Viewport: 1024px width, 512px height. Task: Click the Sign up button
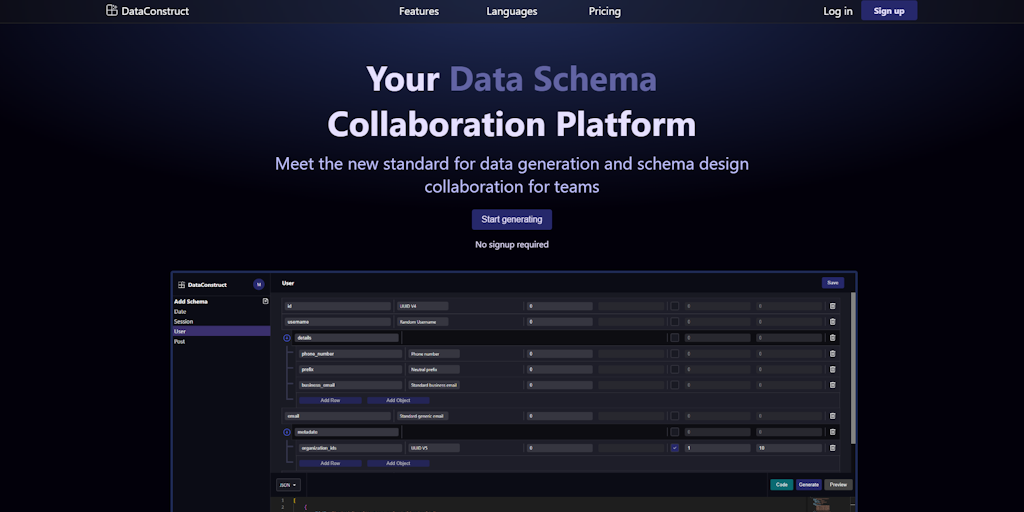(888, 11)
